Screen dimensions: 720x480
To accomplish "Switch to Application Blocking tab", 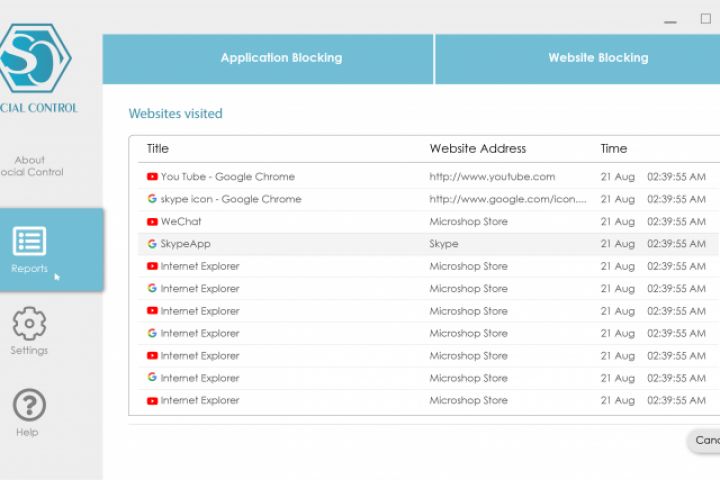I will click(281, 58).
